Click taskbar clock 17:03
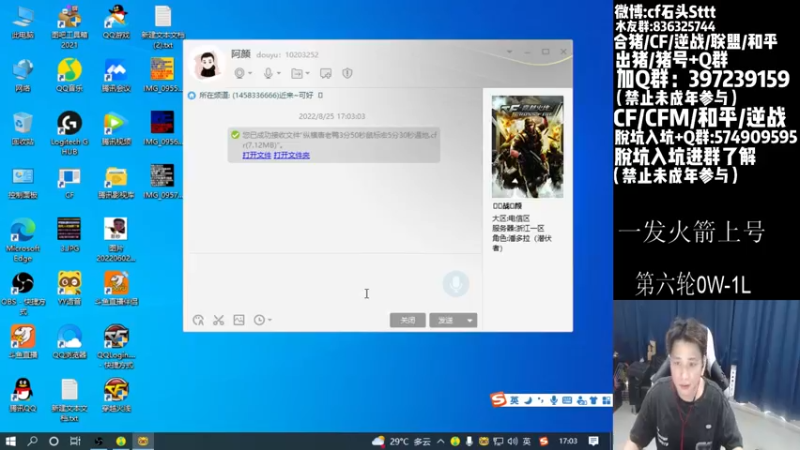The width and height of the screenshot is (800, 450). 568,441
